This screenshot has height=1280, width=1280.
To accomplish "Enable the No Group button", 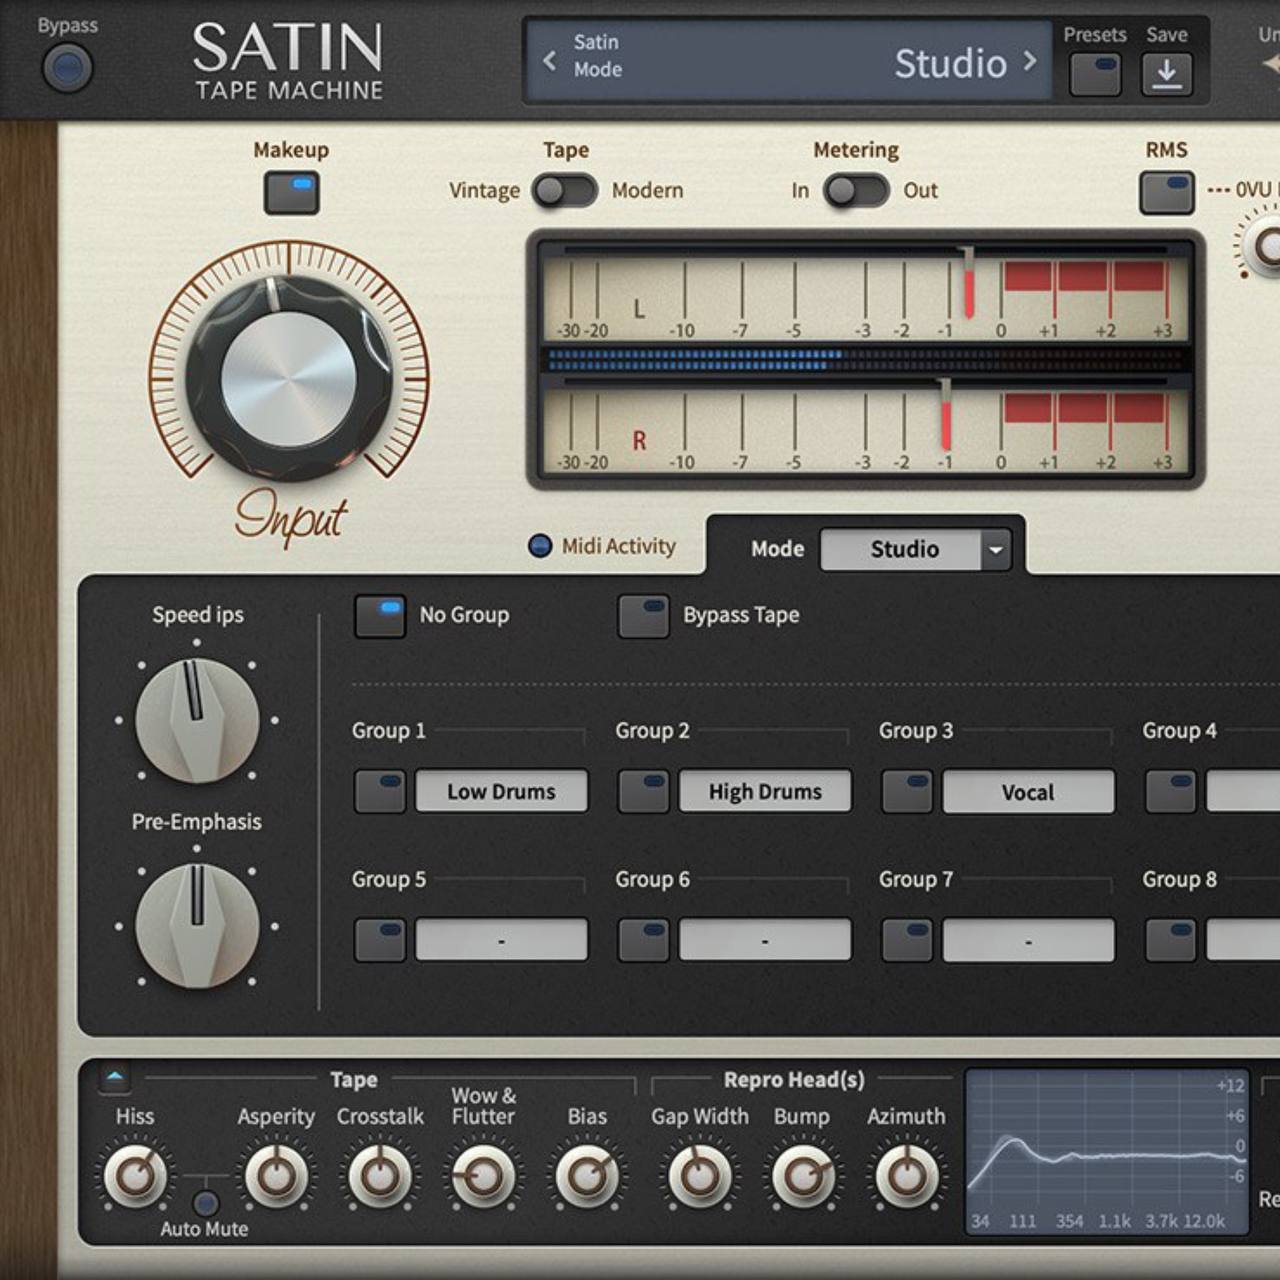I will coord(380,616).
